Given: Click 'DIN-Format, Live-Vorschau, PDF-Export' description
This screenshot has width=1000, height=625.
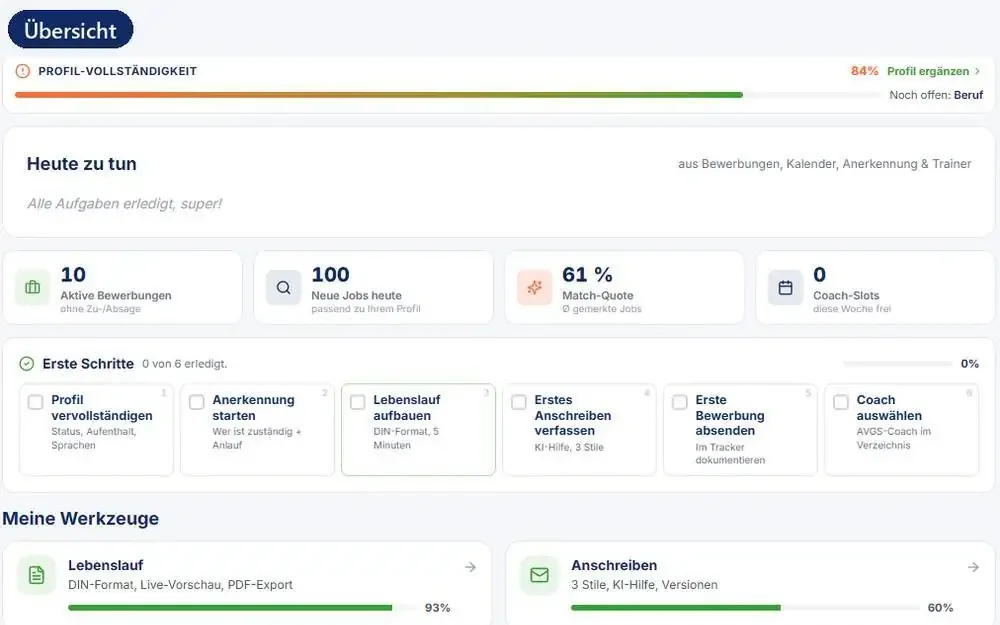Looking at the screenshot, I should (x=180, y=585).
